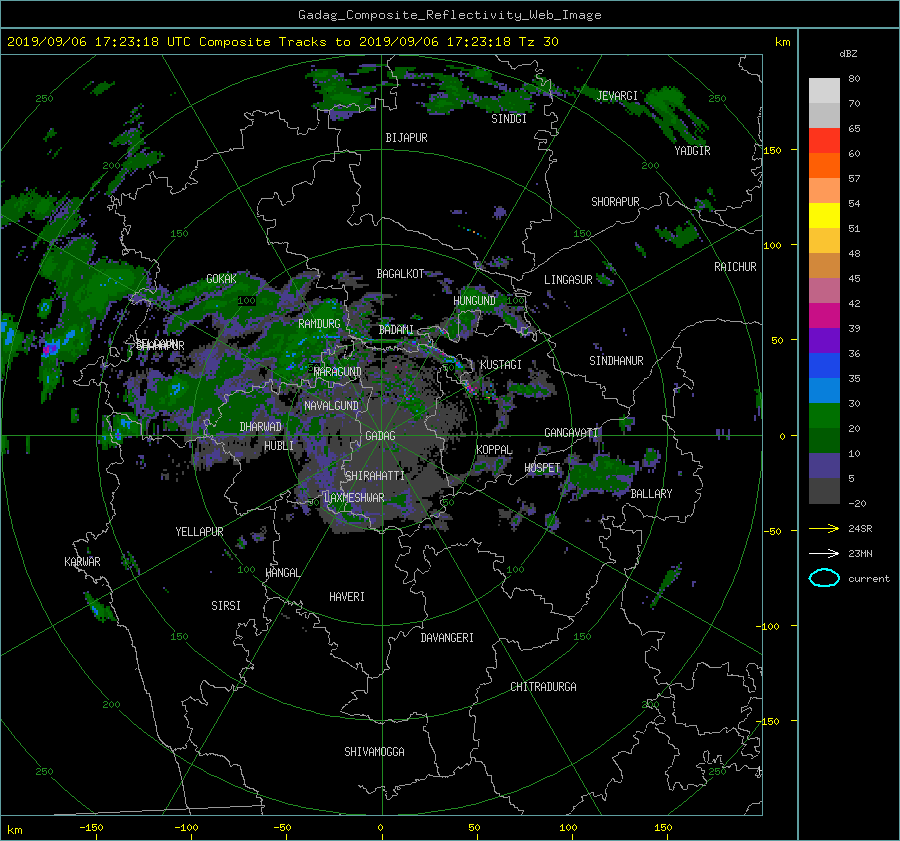Screen dimensions: 900x841
Task: Click the KARWAR city label
Action: [x=82, y=562]
